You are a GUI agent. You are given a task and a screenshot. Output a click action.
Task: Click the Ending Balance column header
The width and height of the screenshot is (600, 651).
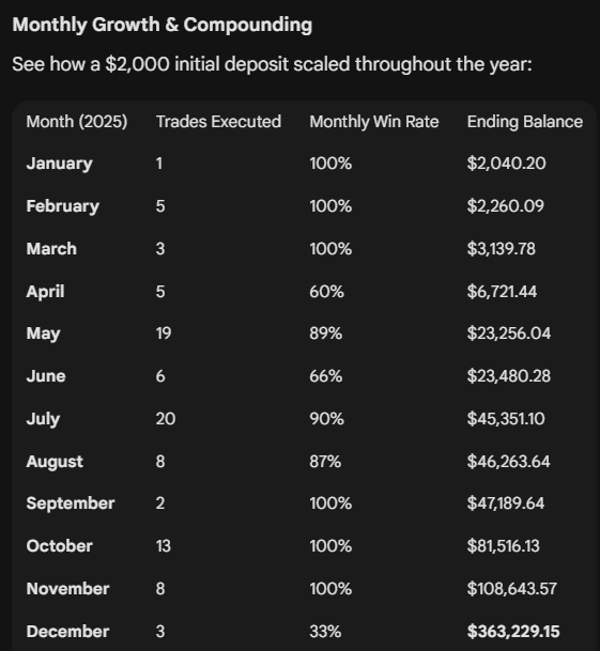[524, 121]
